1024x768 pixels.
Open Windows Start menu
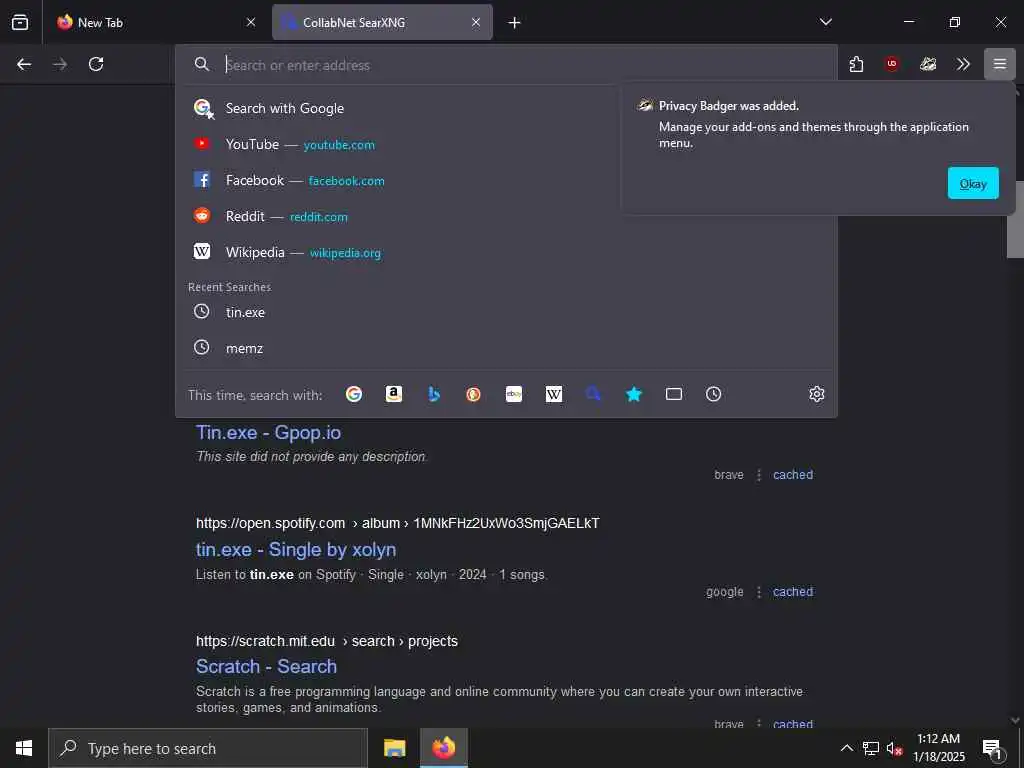[x=24, y=748]
